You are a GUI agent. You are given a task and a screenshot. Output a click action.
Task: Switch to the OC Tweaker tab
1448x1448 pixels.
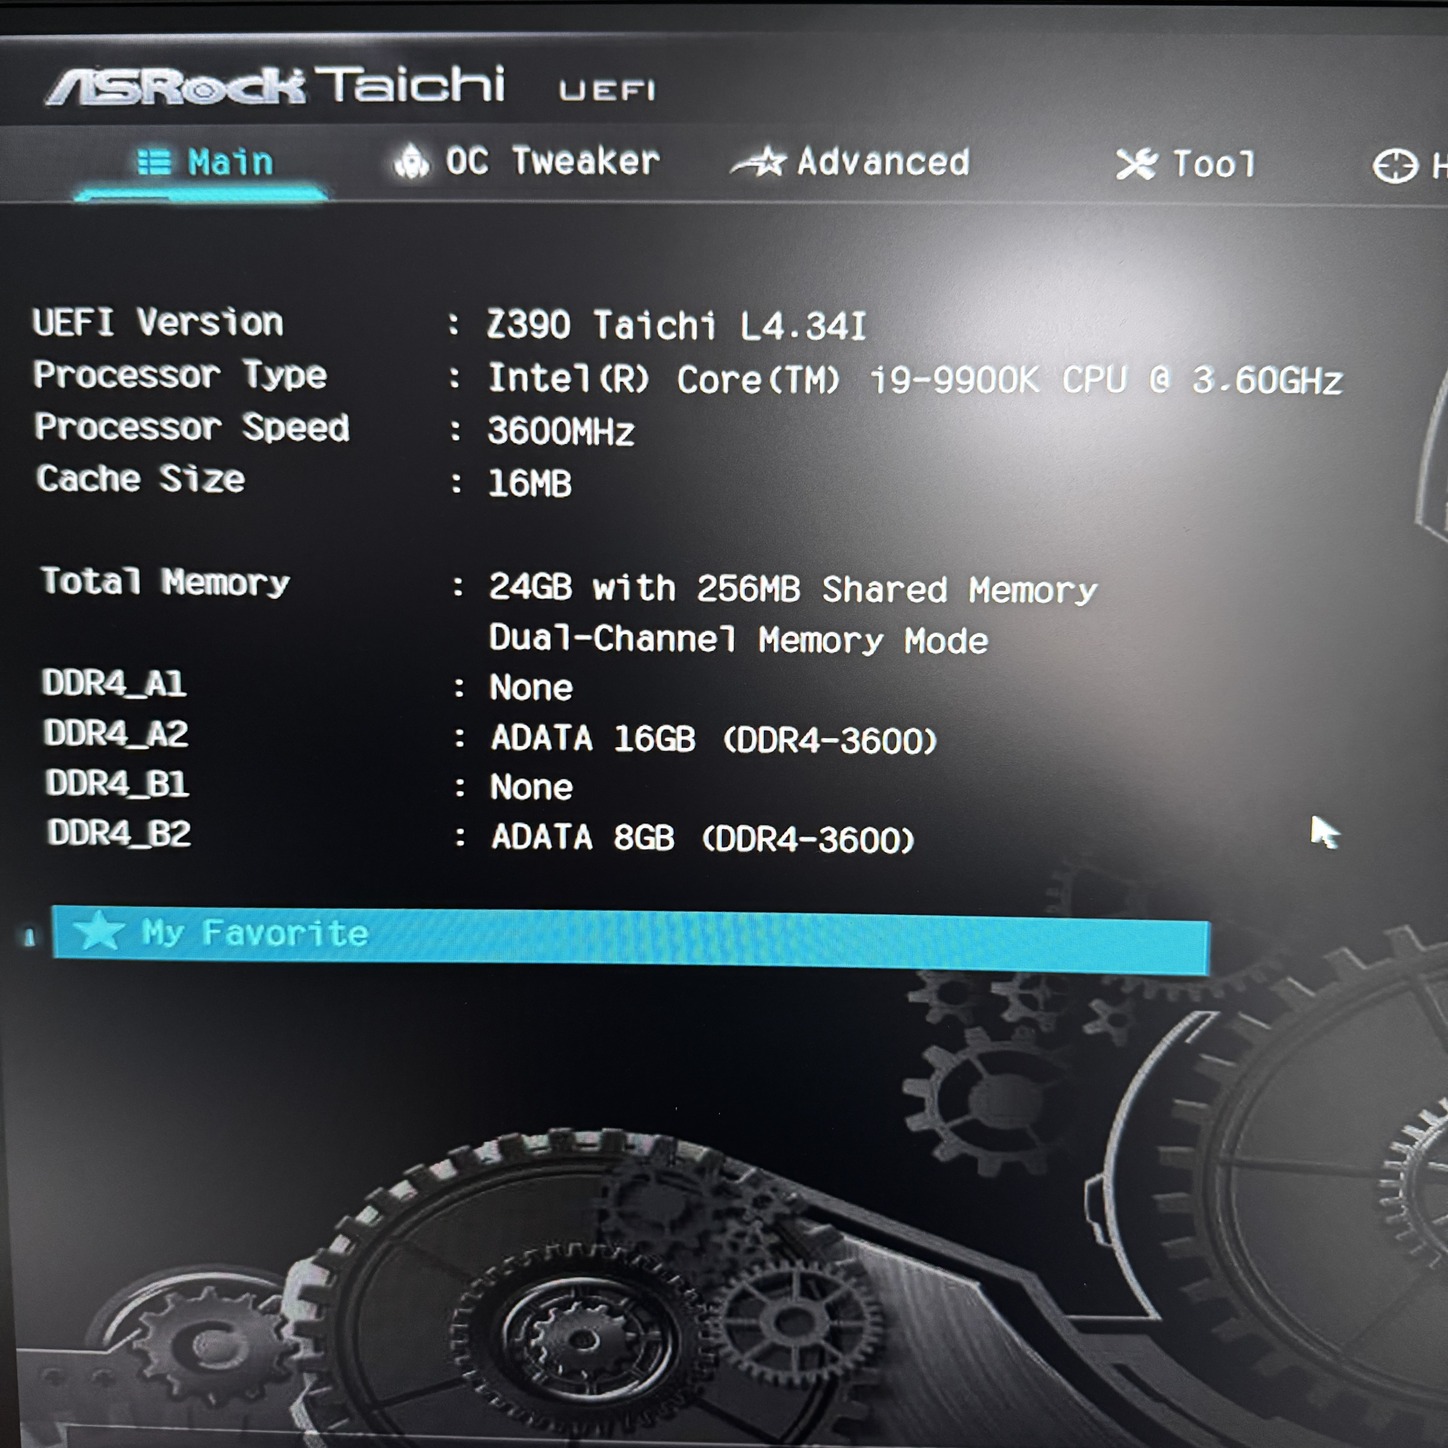(527, 161)
